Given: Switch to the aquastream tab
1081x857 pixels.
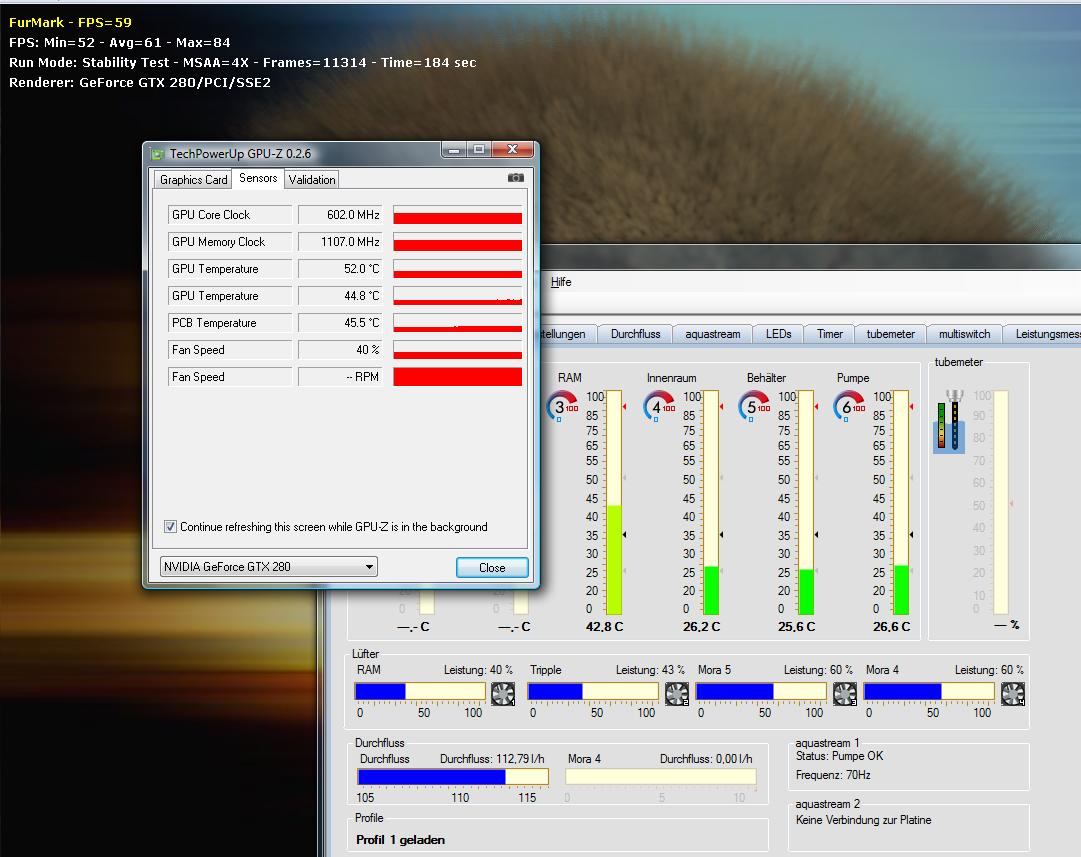Looking at the screenshot, I should pyautogui.click(x=712, y=334).
